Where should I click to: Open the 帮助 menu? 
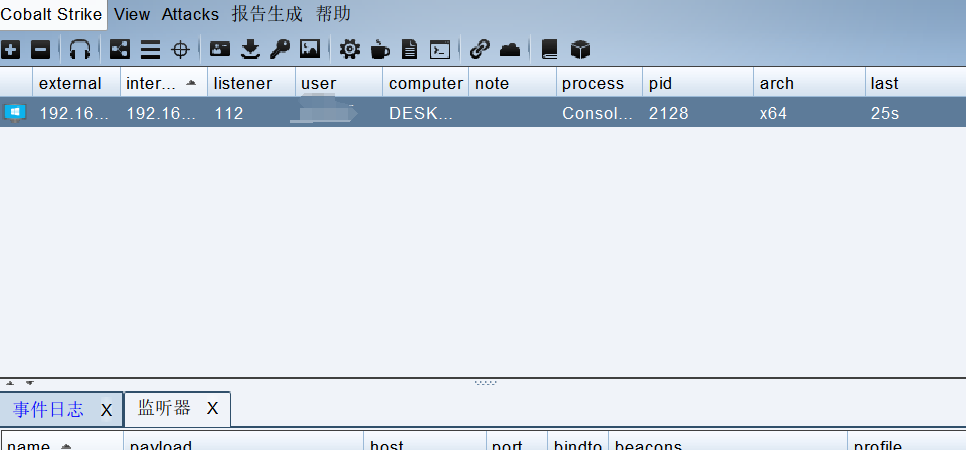pos(333,14)
